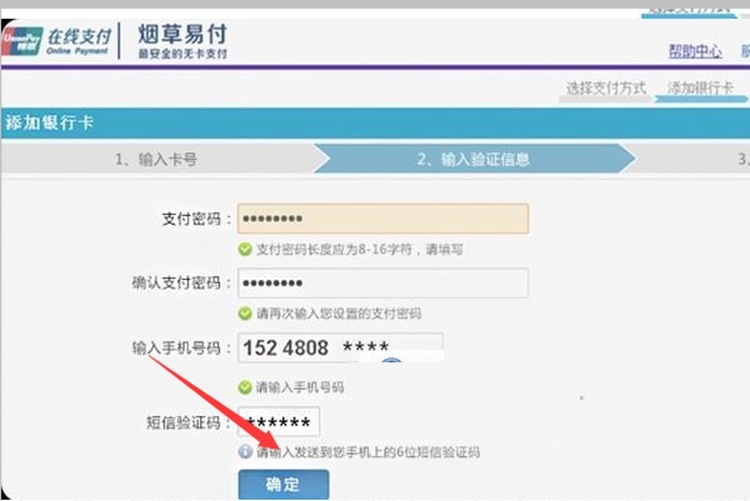Click the 短信验证码 SMS code field
The width and height of the screenshot is (750, 501).
point(279,422)
